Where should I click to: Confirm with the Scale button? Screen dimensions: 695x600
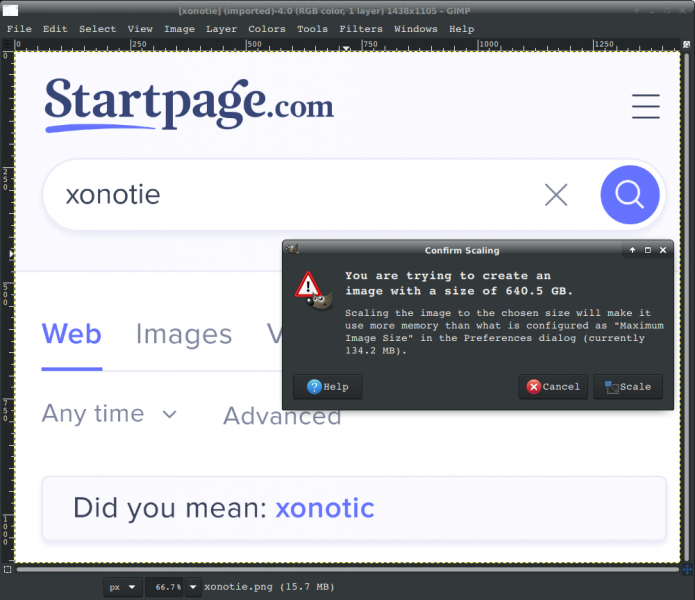tap(628, 387)
